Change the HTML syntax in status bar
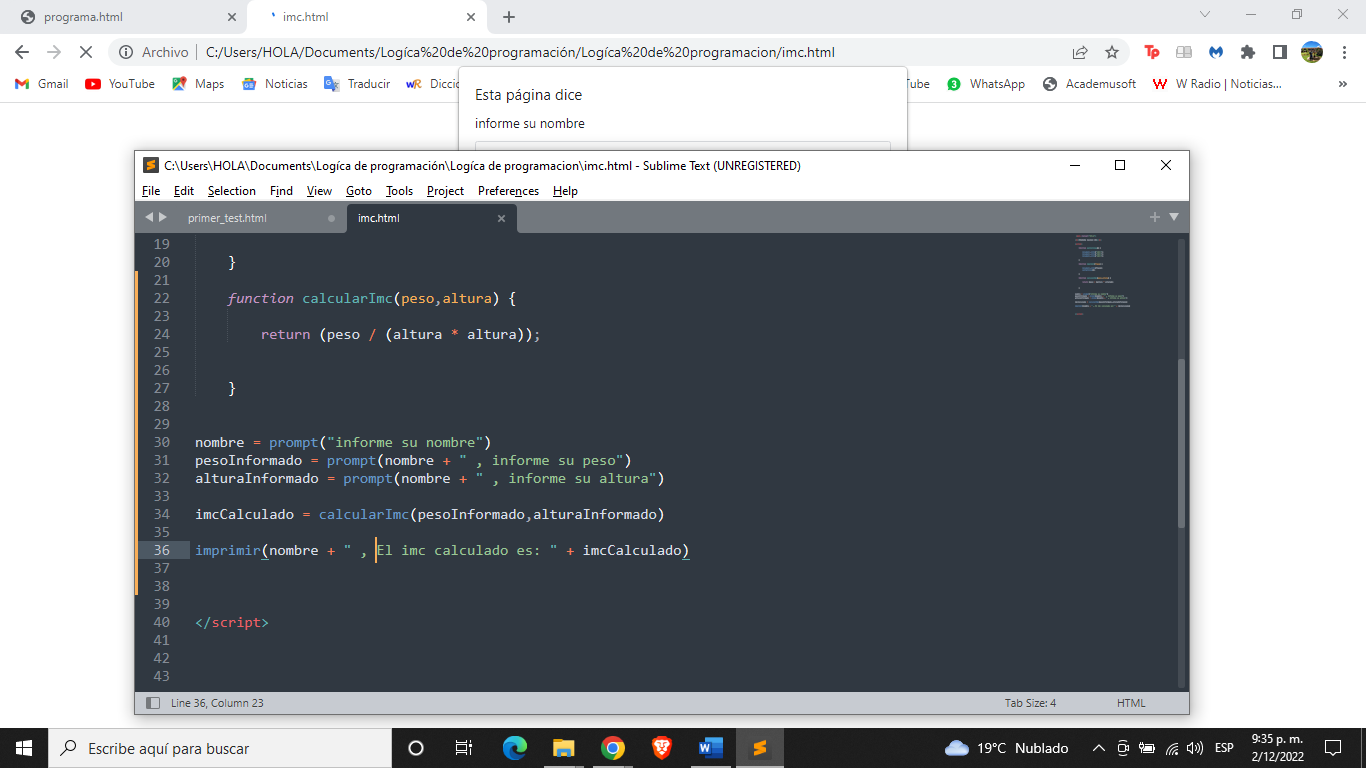The width and height of the screenshot is (1366, 768). [1131, 703]
